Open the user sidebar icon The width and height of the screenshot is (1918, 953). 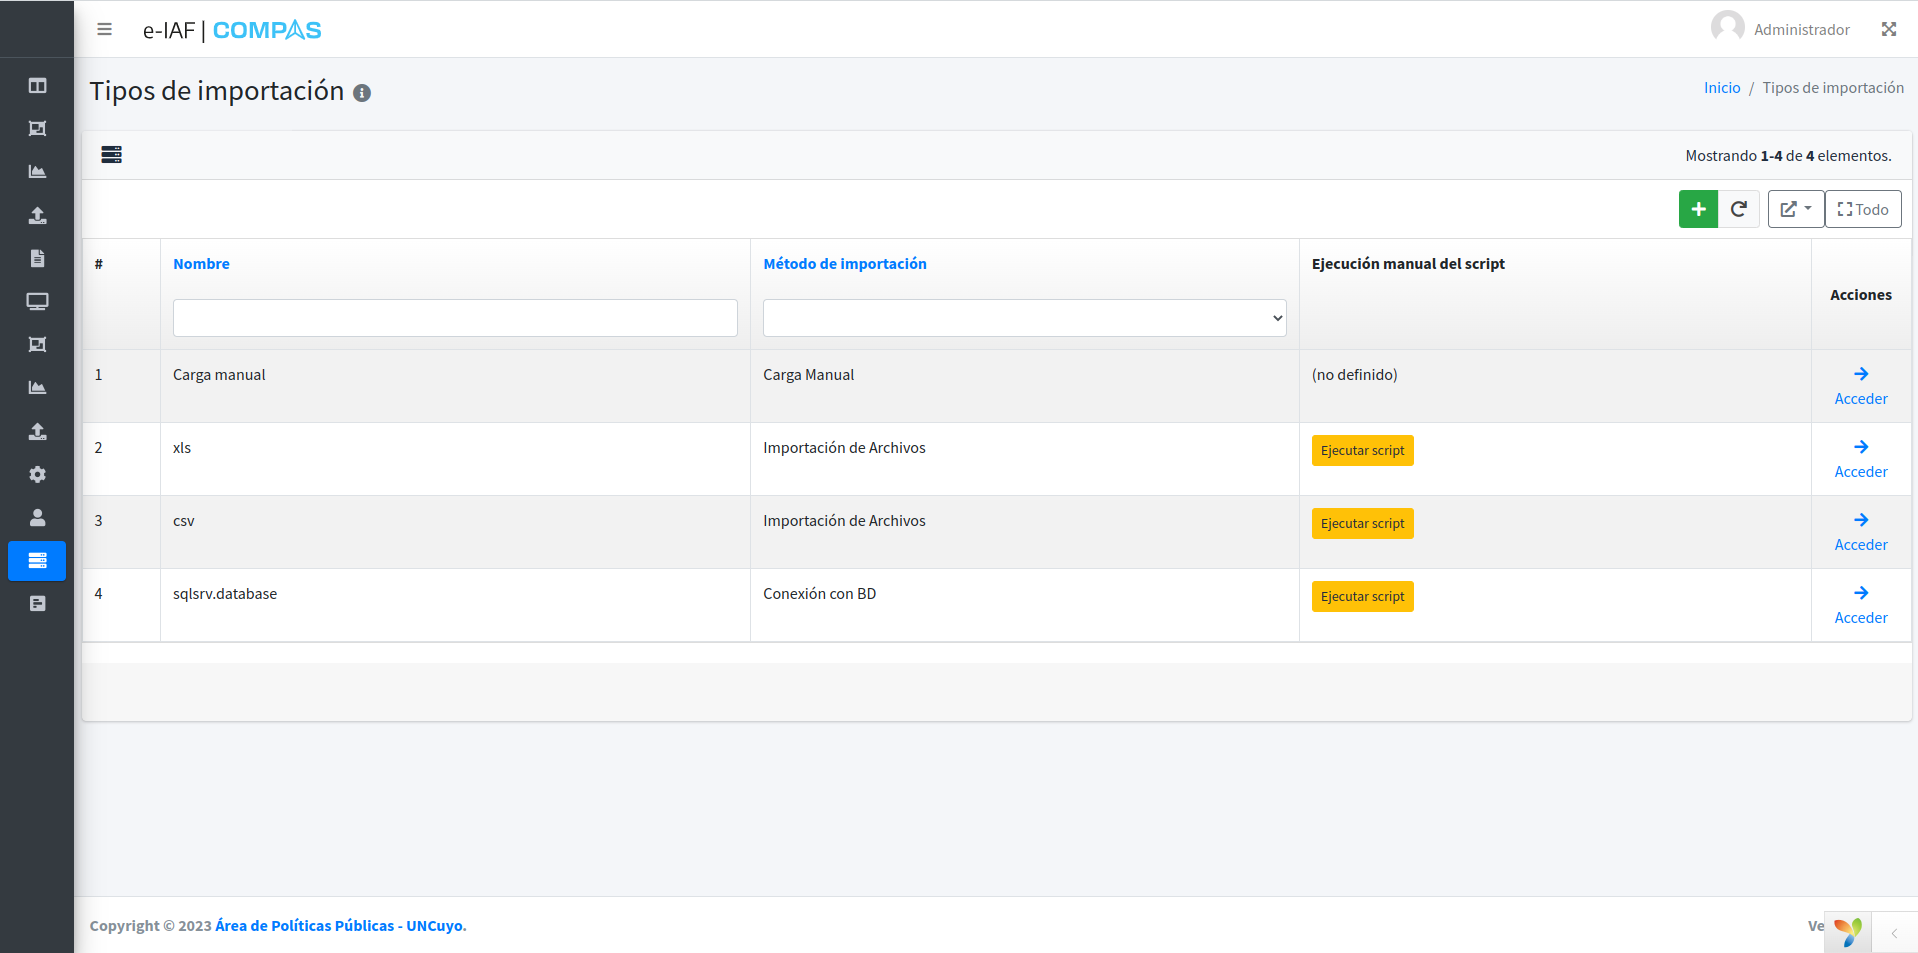click(x=37, y=517)
